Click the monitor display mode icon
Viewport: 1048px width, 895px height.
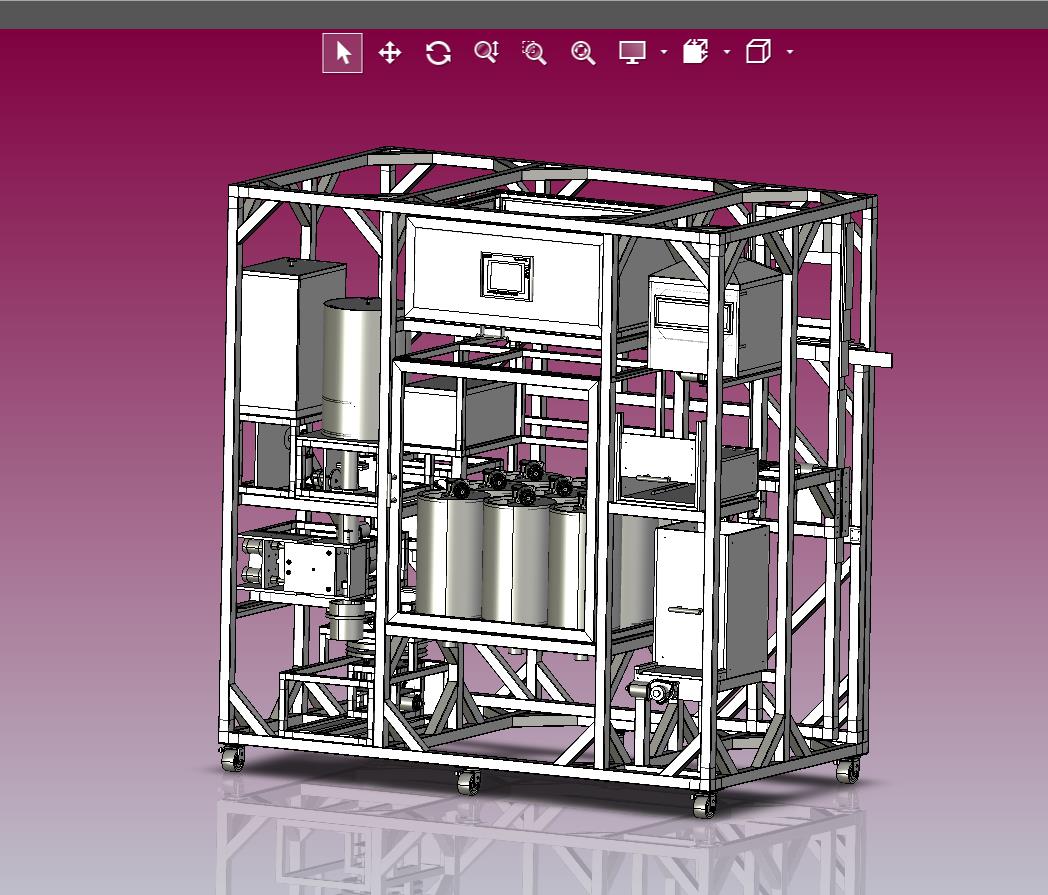632,52
